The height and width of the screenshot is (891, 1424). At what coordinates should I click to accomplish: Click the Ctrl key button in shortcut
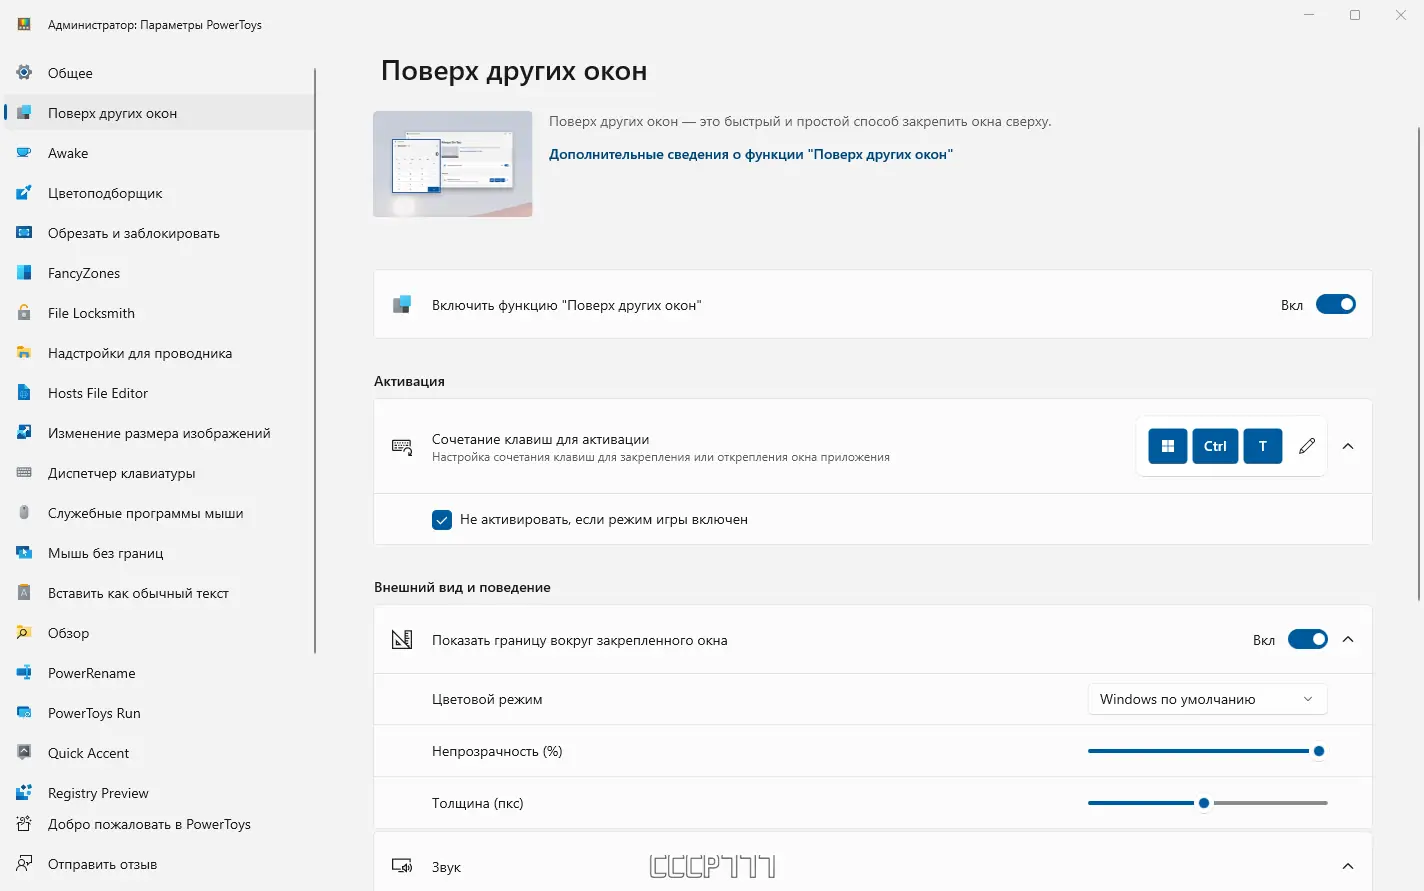pos(1215,446)
